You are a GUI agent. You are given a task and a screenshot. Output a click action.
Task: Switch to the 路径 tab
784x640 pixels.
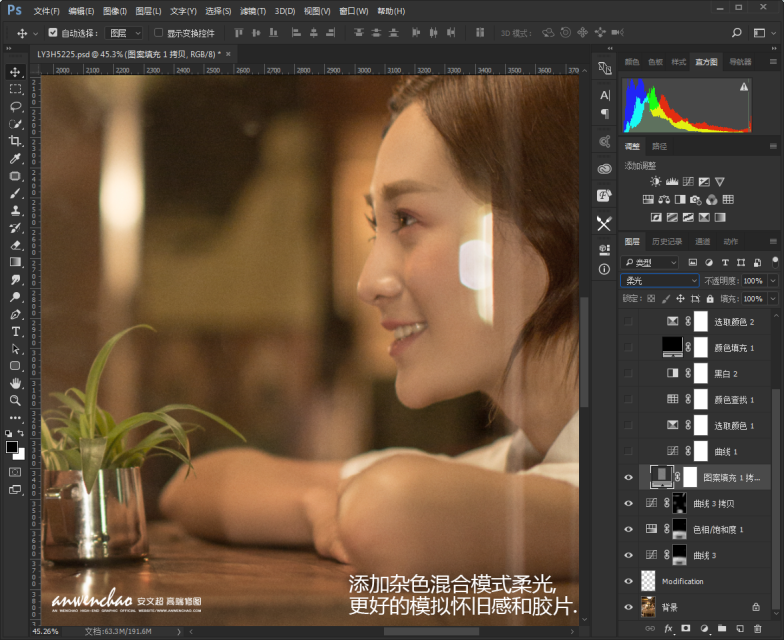[x=660, y=146]
